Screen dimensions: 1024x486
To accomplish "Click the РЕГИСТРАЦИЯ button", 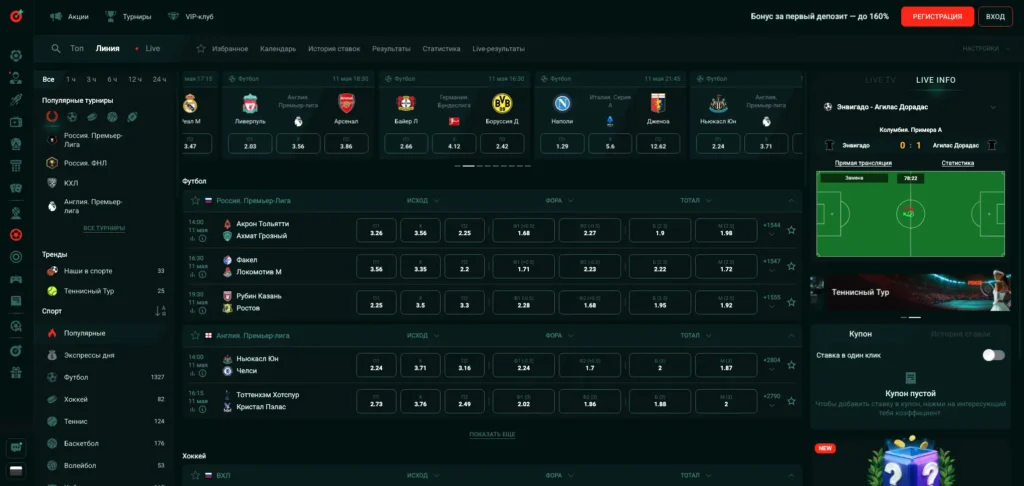I will (x=936, y=17).
